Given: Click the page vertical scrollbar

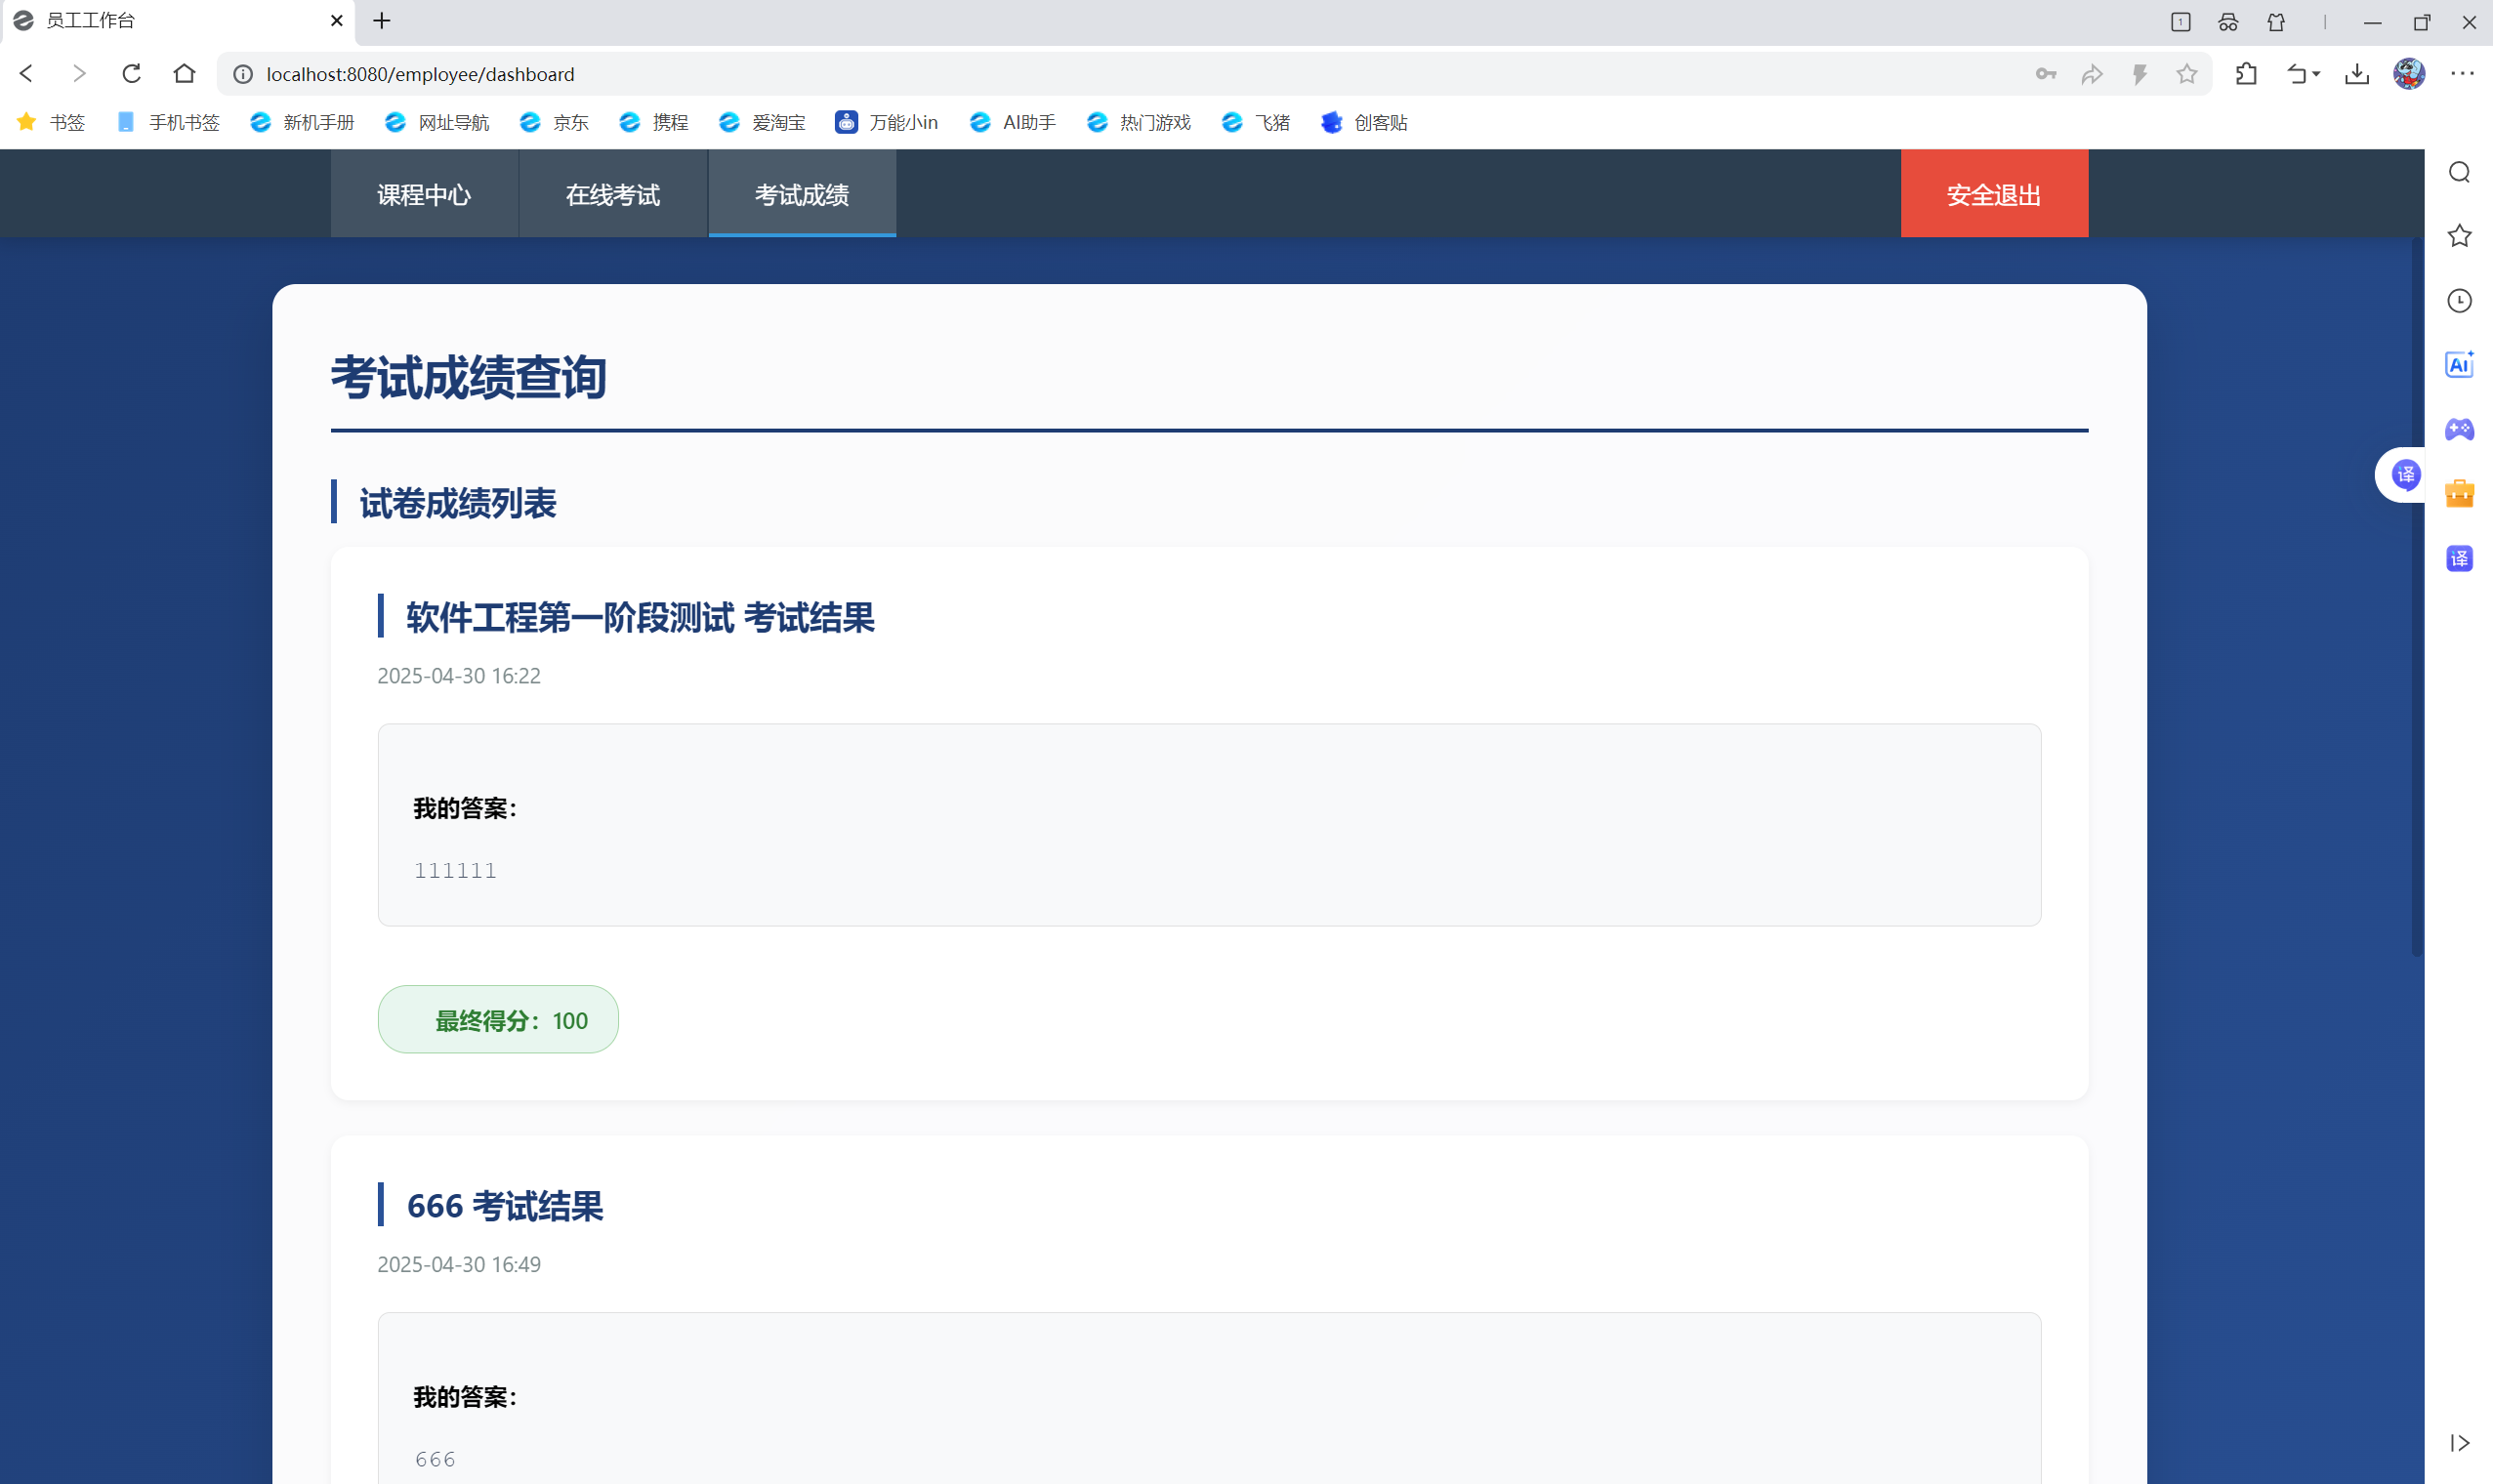Looking at the screenshot, I should pyautogui.click(x=2416, y=600).
